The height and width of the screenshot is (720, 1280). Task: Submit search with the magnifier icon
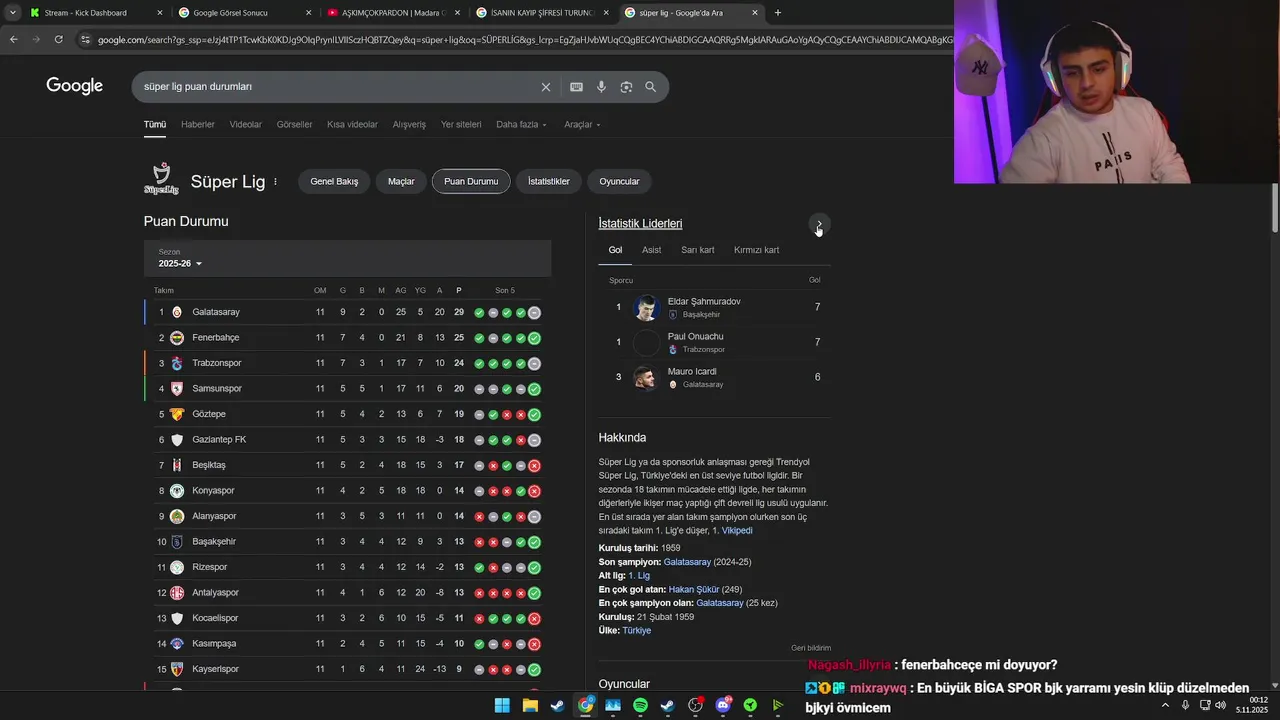click(651, 87)
